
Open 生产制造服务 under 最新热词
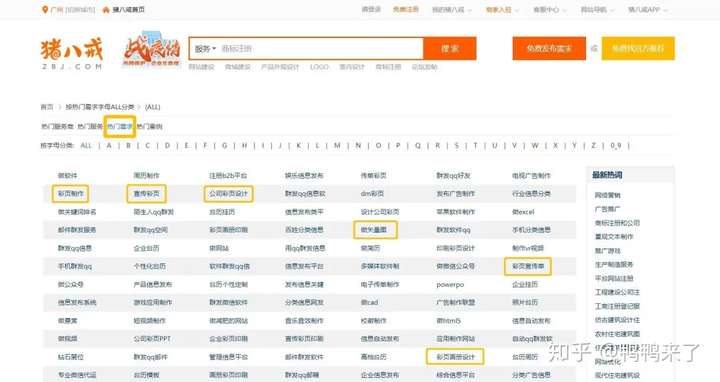click(x=614, y=264)
